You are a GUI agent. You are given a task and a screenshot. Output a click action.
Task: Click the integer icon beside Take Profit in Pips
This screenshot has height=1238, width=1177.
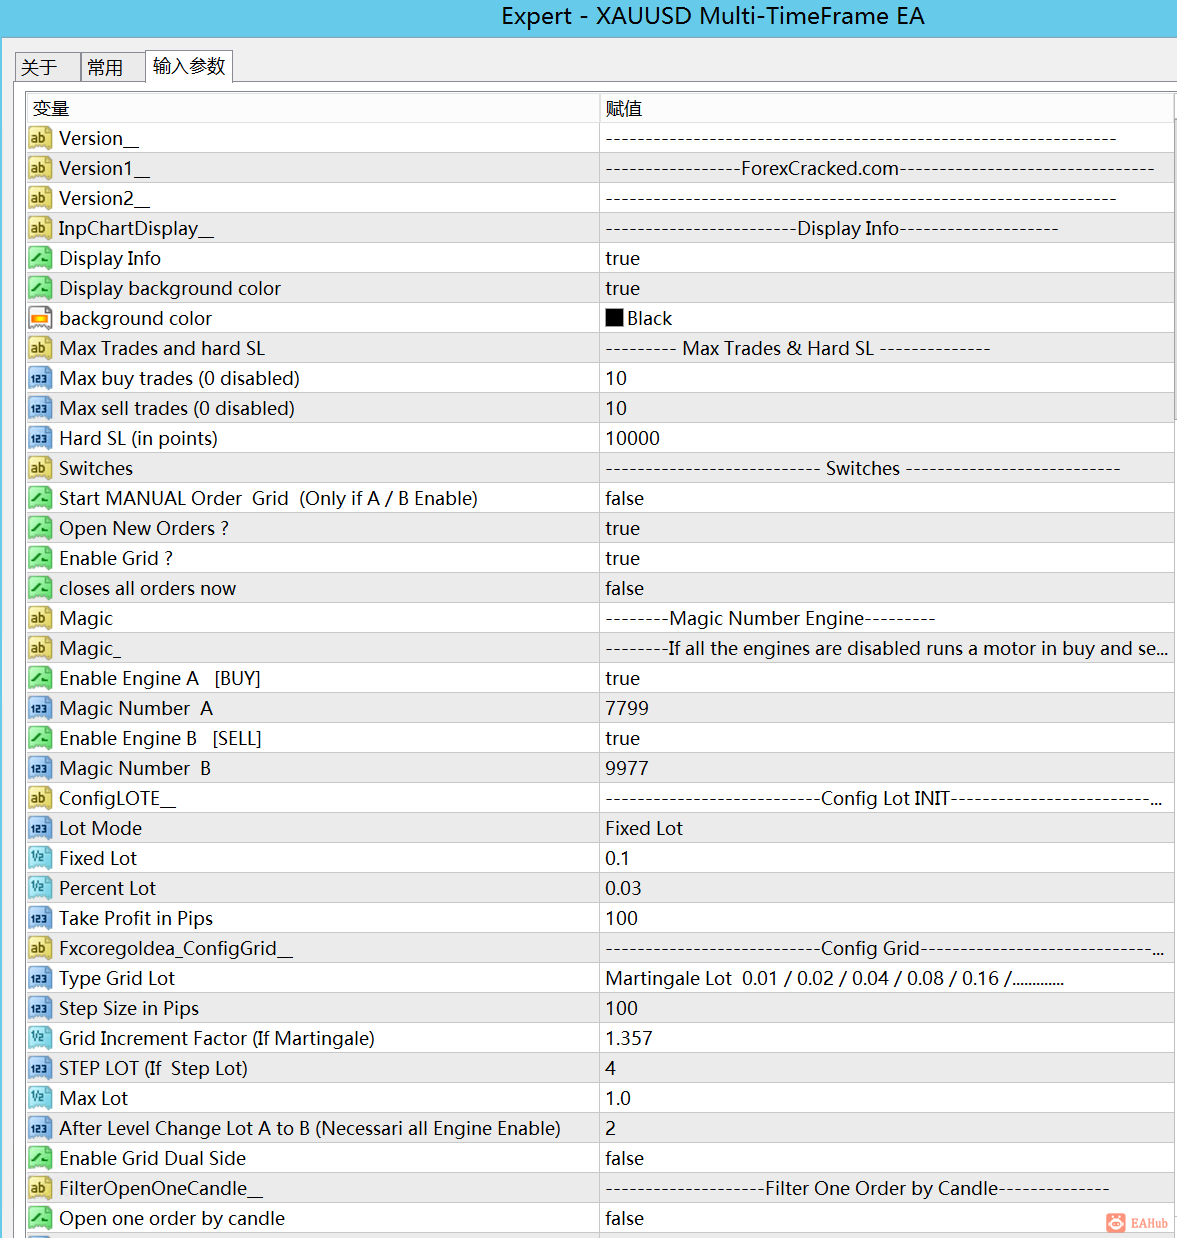(x=40, y=918)
